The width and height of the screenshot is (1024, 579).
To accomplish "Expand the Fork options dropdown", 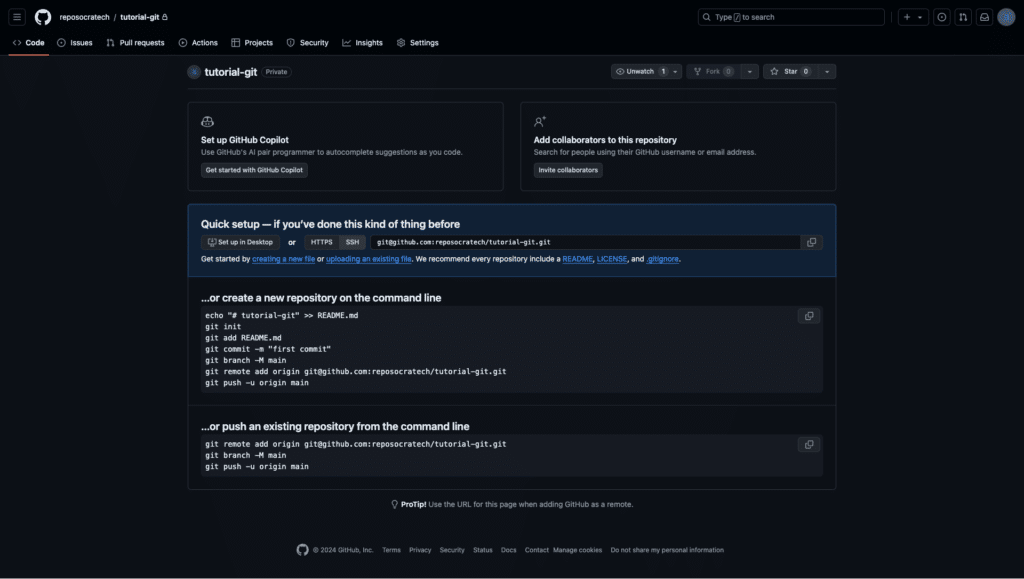I will pyautogui.click(x=750, y=71).
